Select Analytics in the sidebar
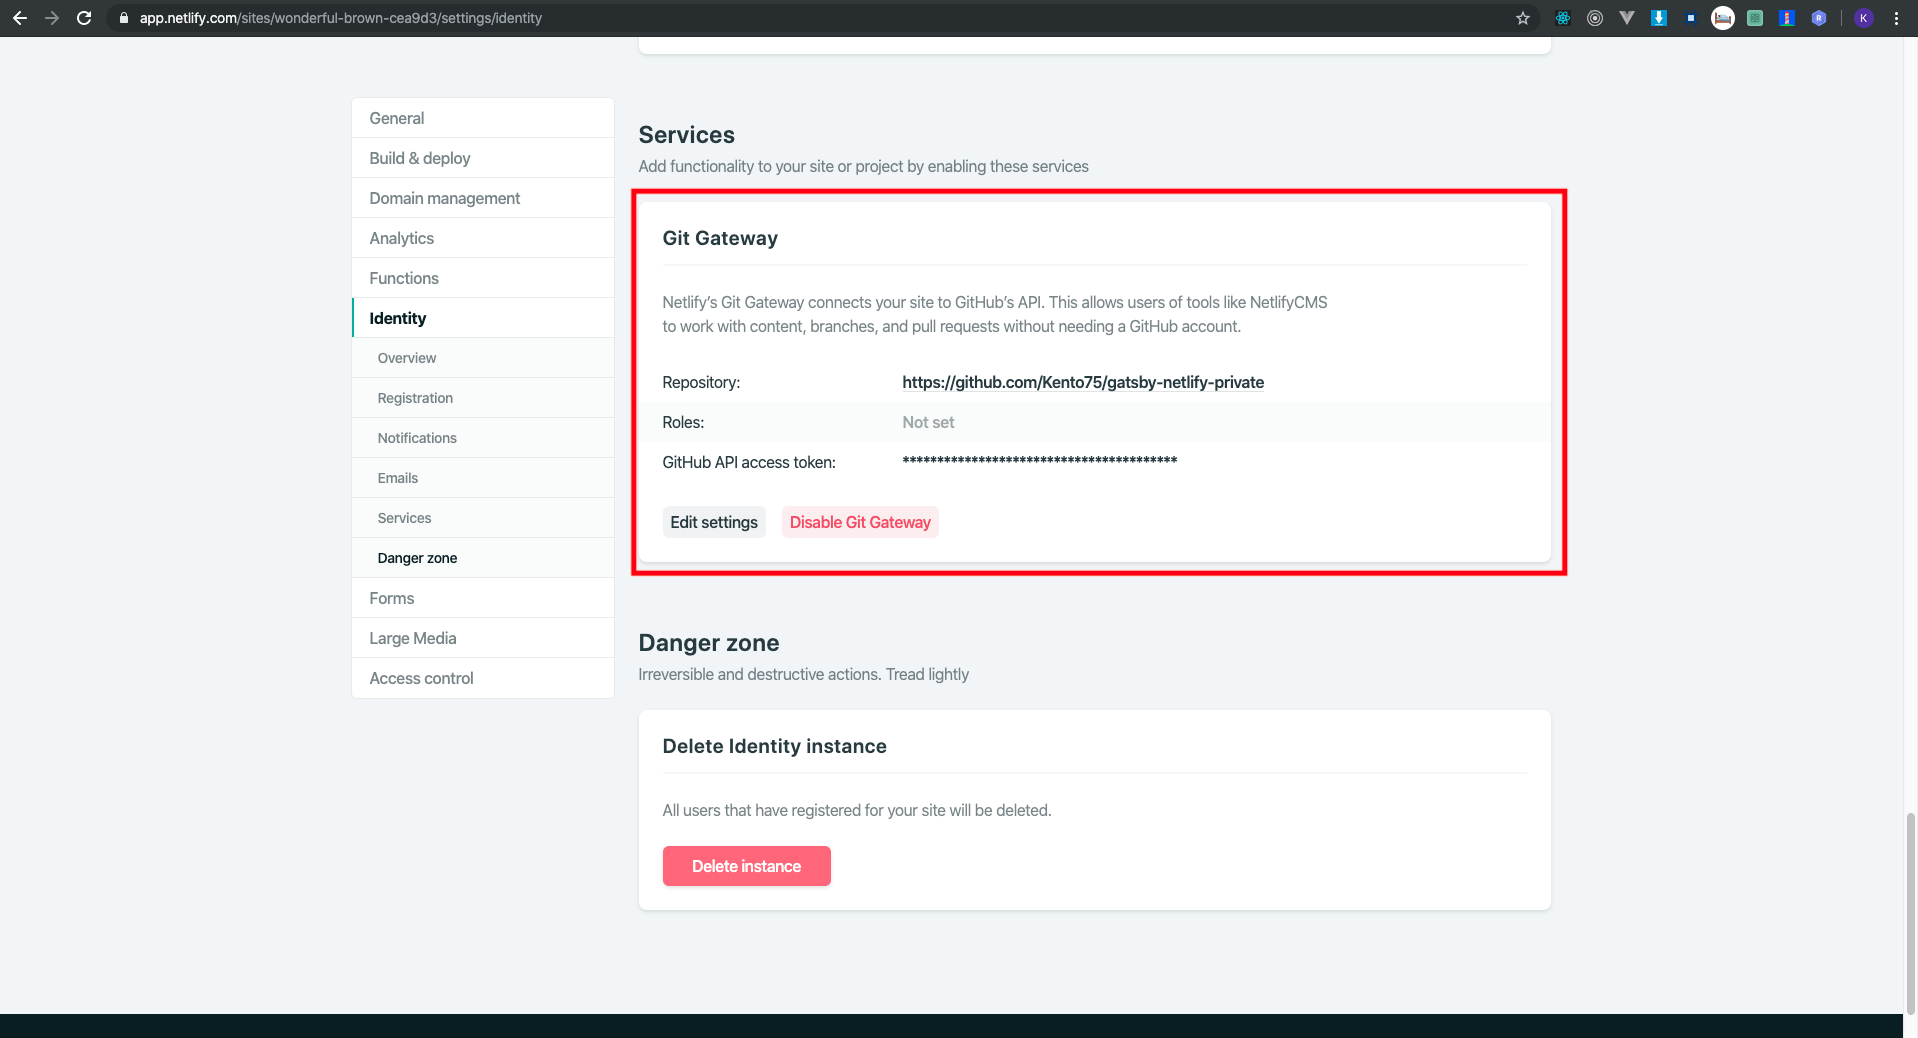1918x1038 pixels. point(483,238)
